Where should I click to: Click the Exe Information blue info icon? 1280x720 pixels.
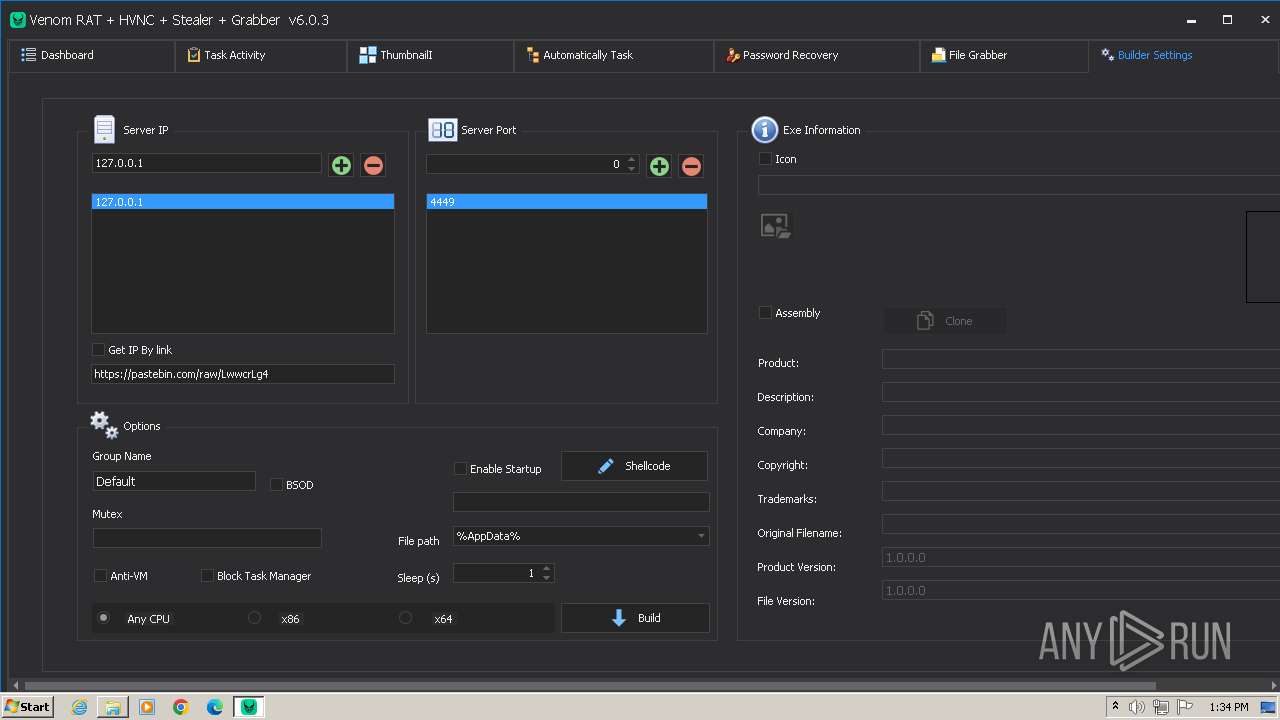[764, 129]
